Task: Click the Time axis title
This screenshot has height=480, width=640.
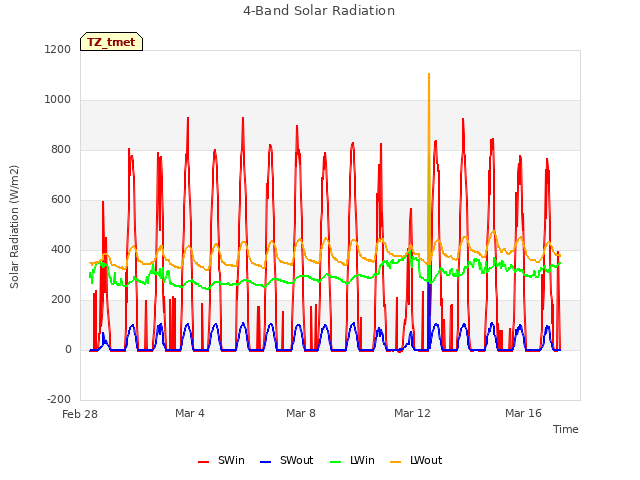Action: (566, 429)
